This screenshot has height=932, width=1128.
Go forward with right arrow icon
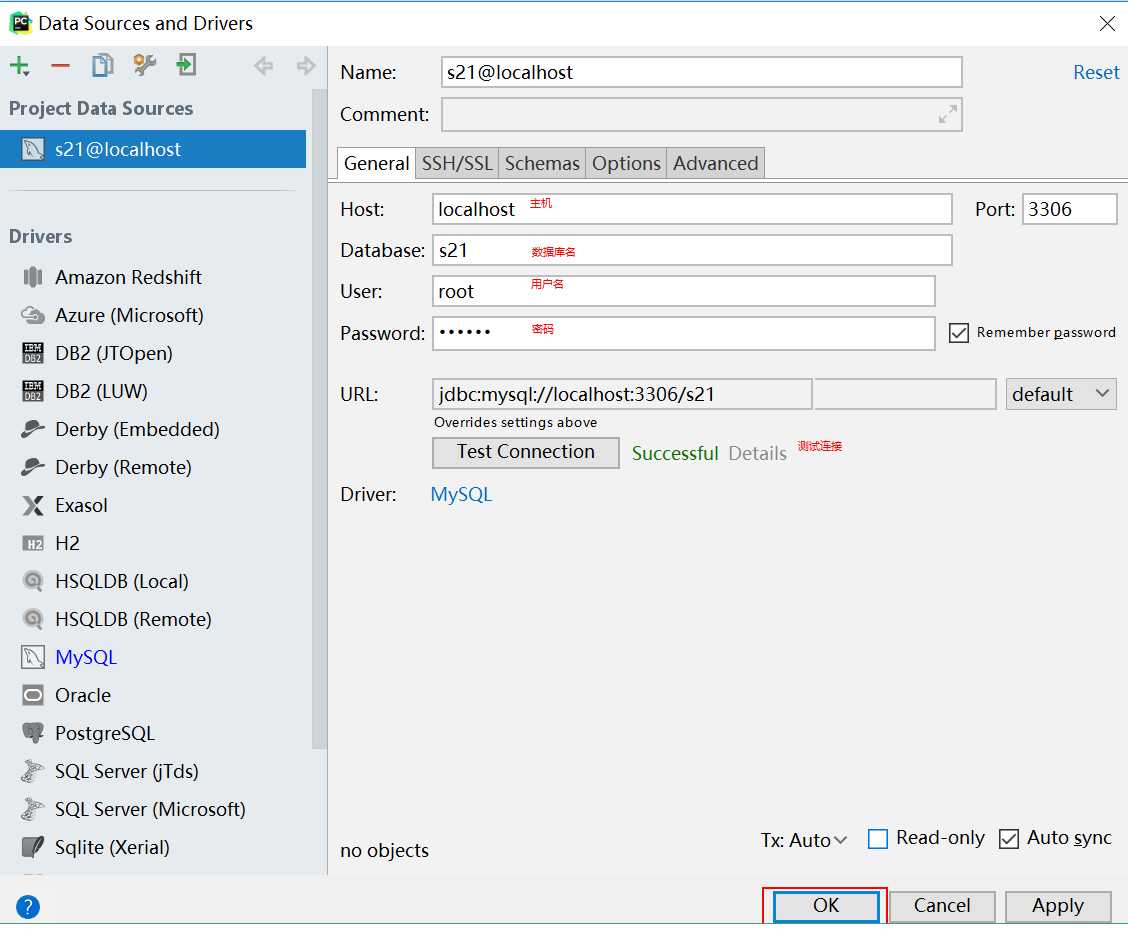[x=306, y=66]
